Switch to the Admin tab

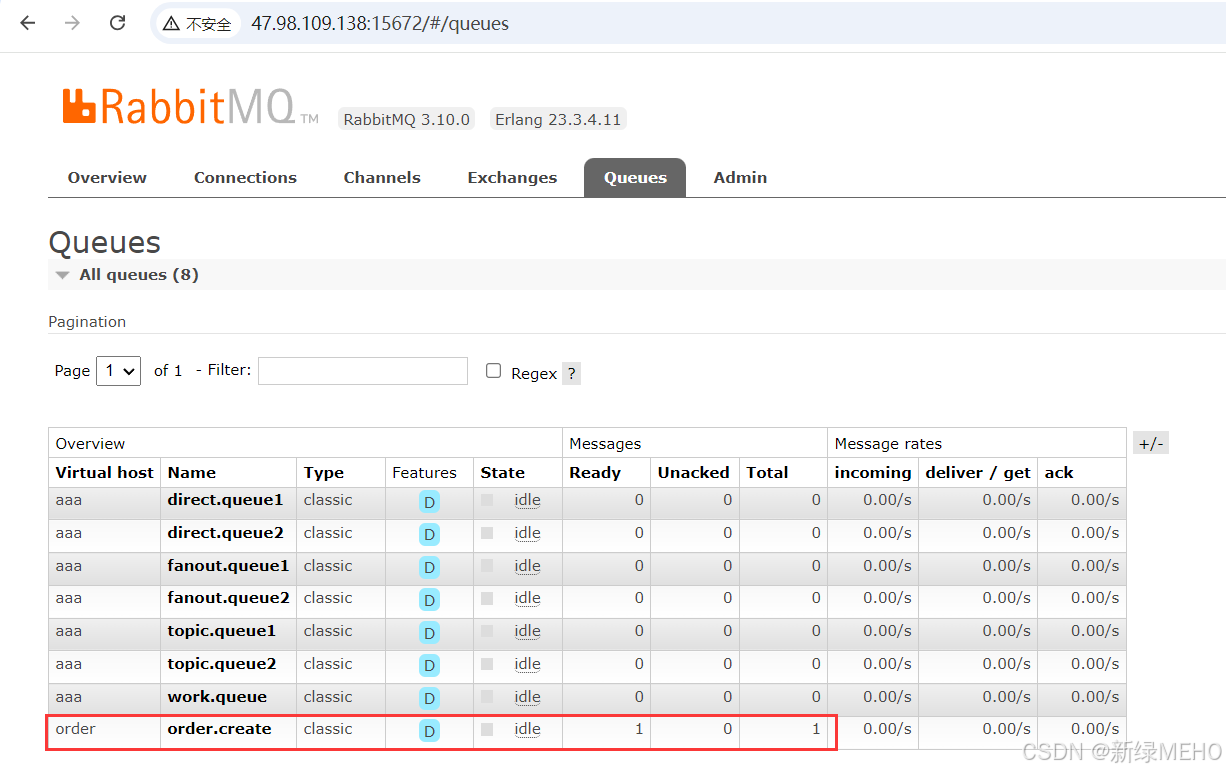[x=740, y=177]
